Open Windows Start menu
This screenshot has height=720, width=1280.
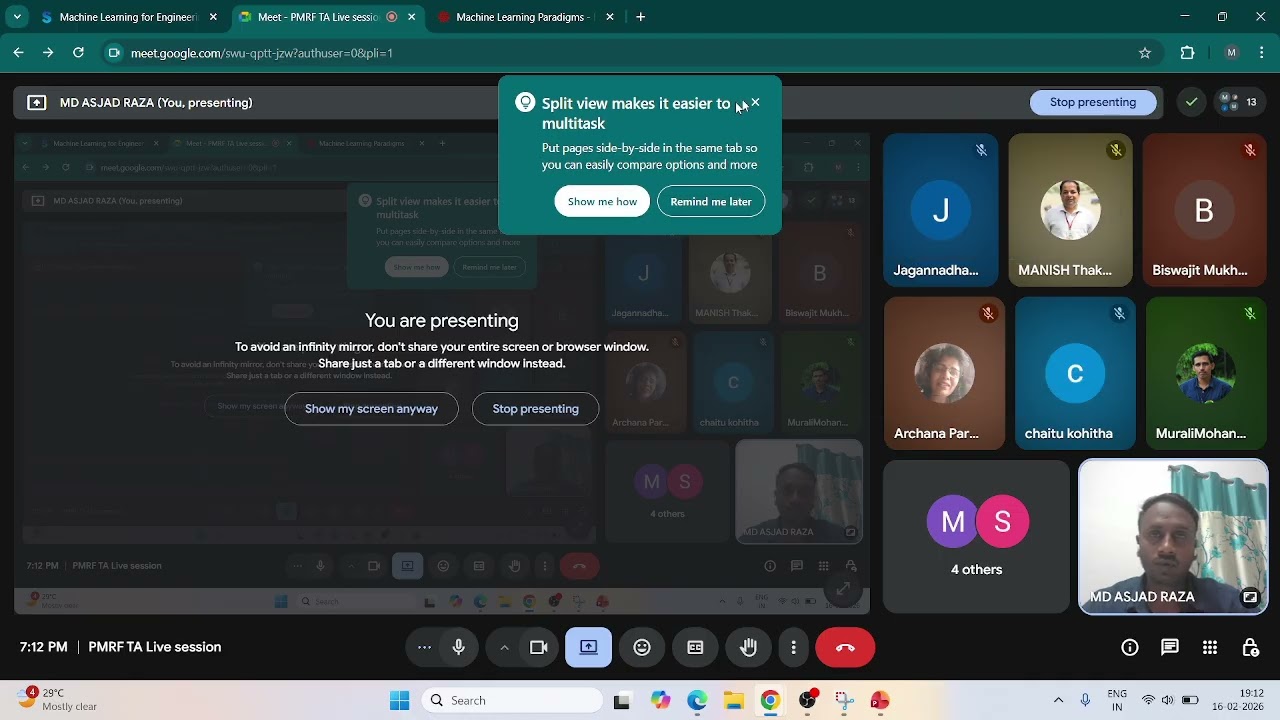click(399, 700)
